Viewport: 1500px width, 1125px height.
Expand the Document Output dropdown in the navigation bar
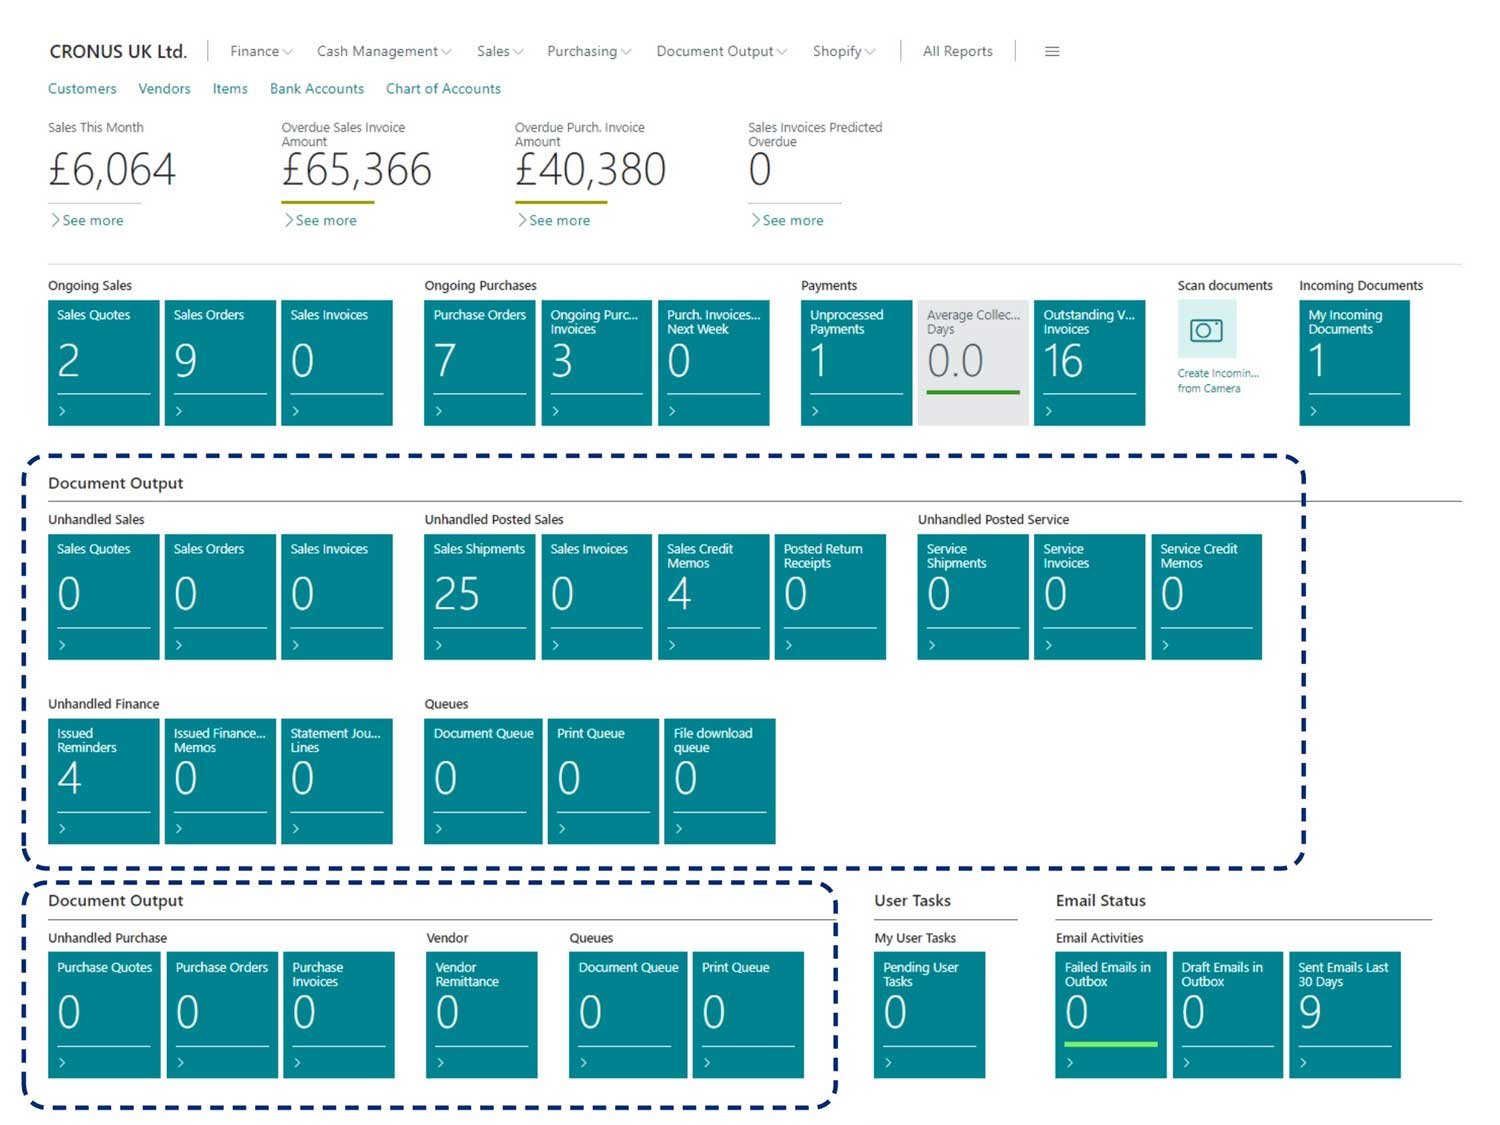tap(721, 51)
